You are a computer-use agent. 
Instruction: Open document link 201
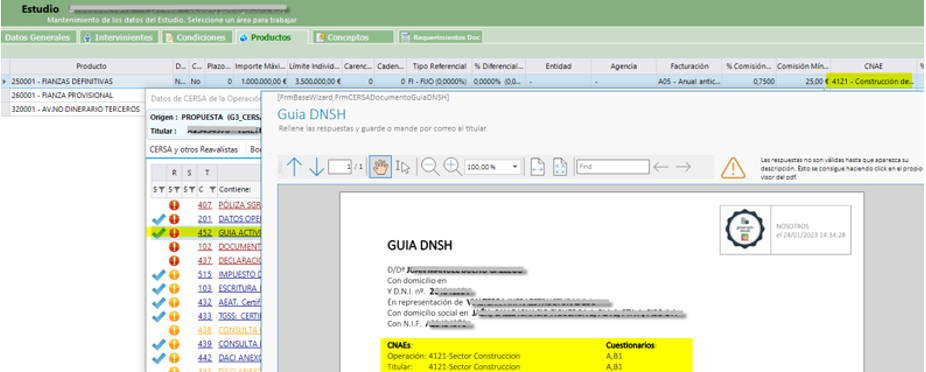205,218
